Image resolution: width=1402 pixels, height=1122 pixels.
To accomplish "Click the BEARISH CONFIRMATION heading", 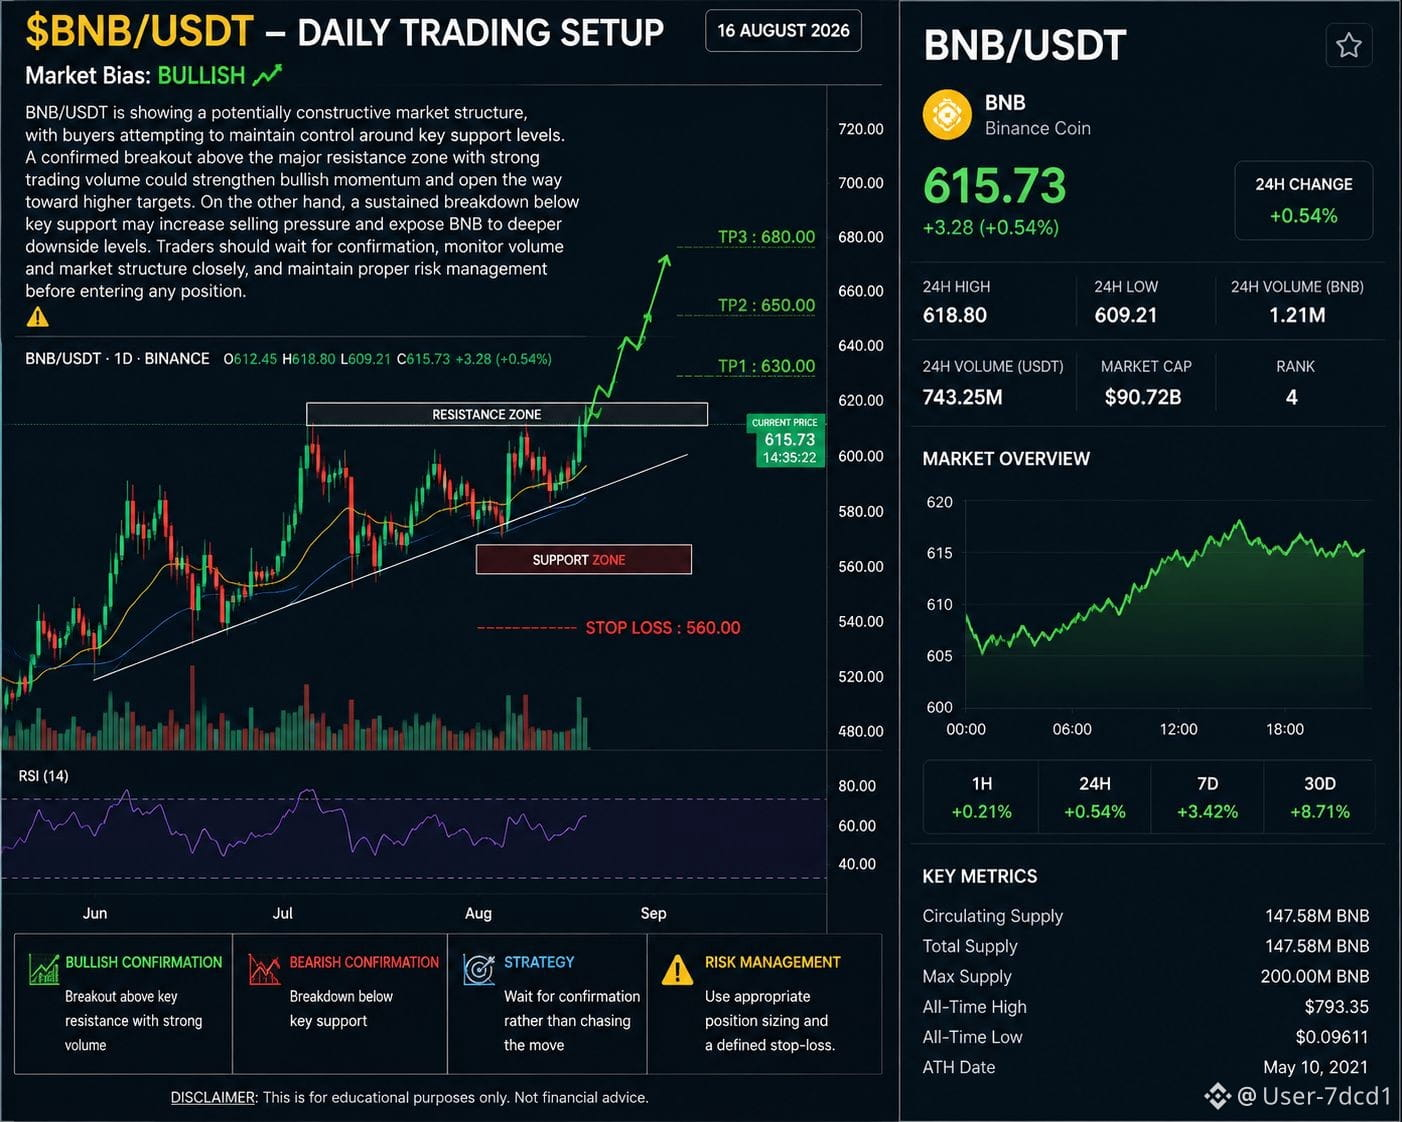I will click(x=364, y=962).
